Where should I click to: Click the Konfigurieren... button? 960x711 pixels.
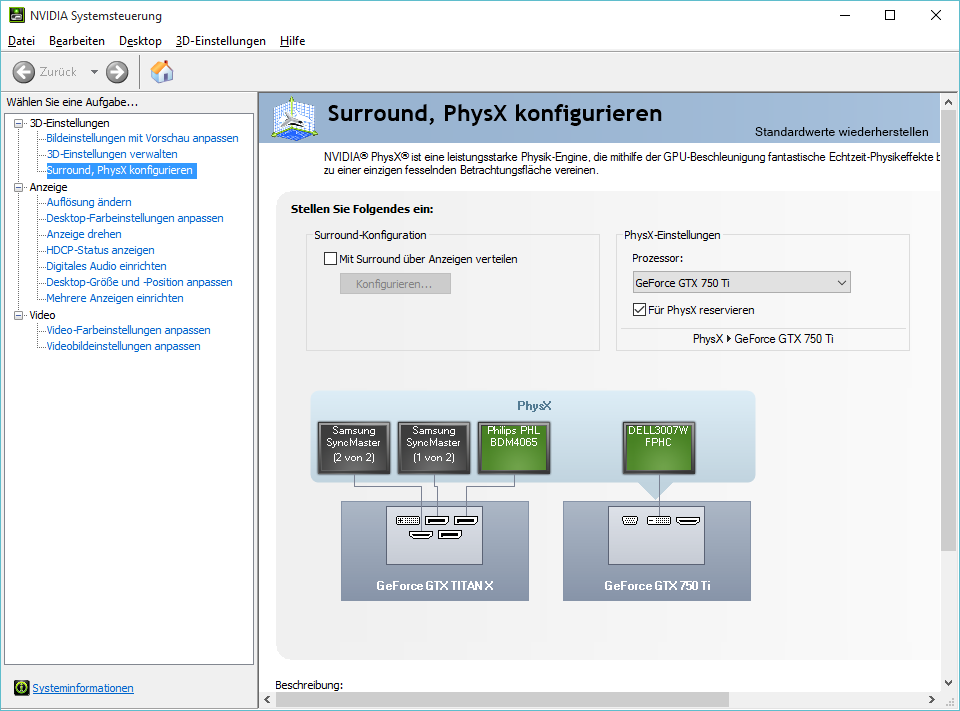click(395, 284)
